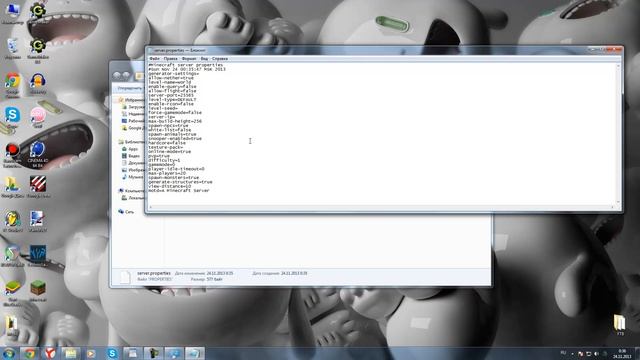Open the yellow shield desktop icon

point(13,221)
